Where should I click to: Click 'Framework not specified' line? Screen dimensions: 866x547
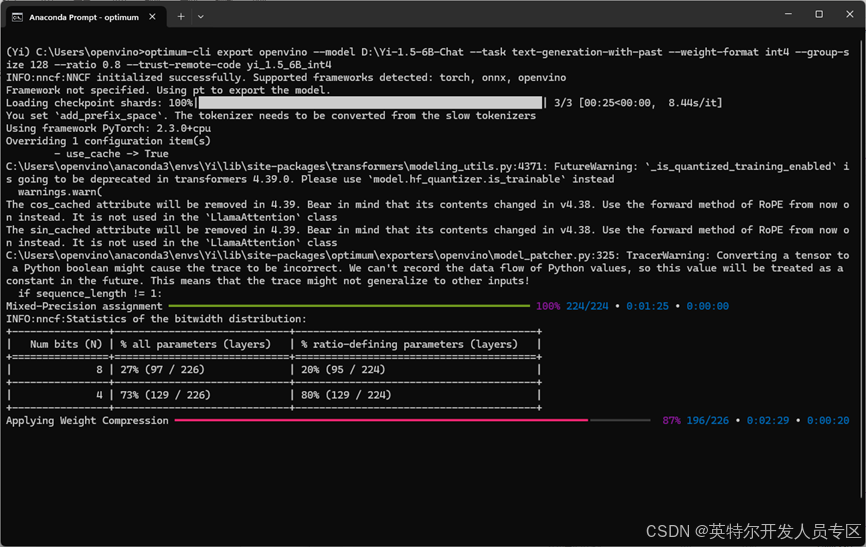168,90
